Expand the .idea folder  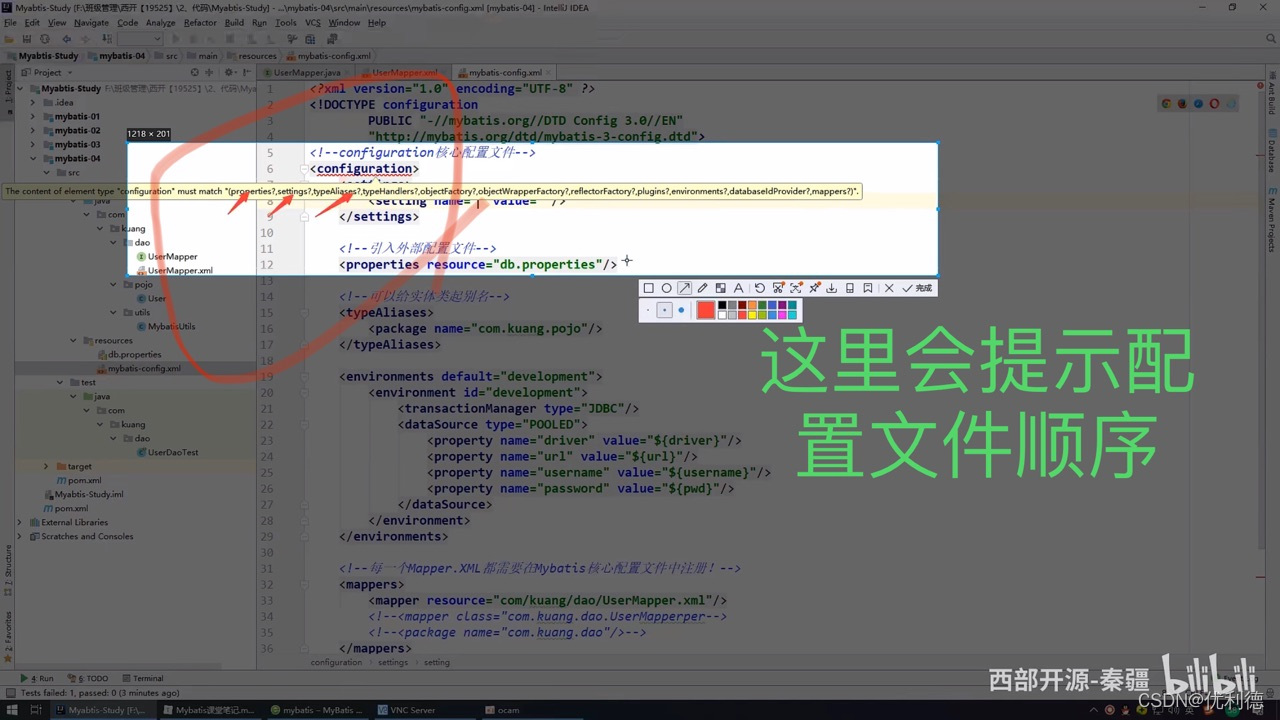coord(33,102)
